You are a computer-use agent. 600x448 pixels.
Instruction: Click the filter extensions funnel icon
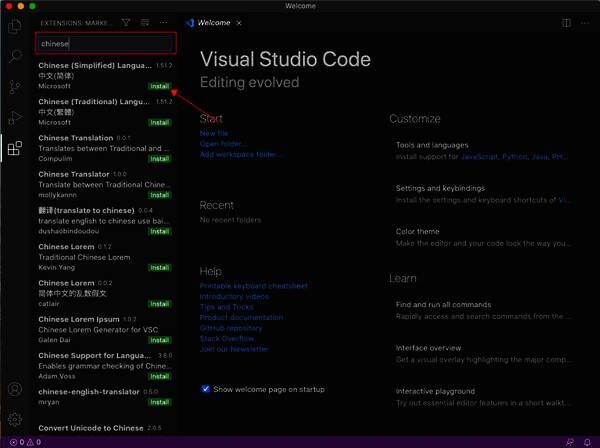126,22
